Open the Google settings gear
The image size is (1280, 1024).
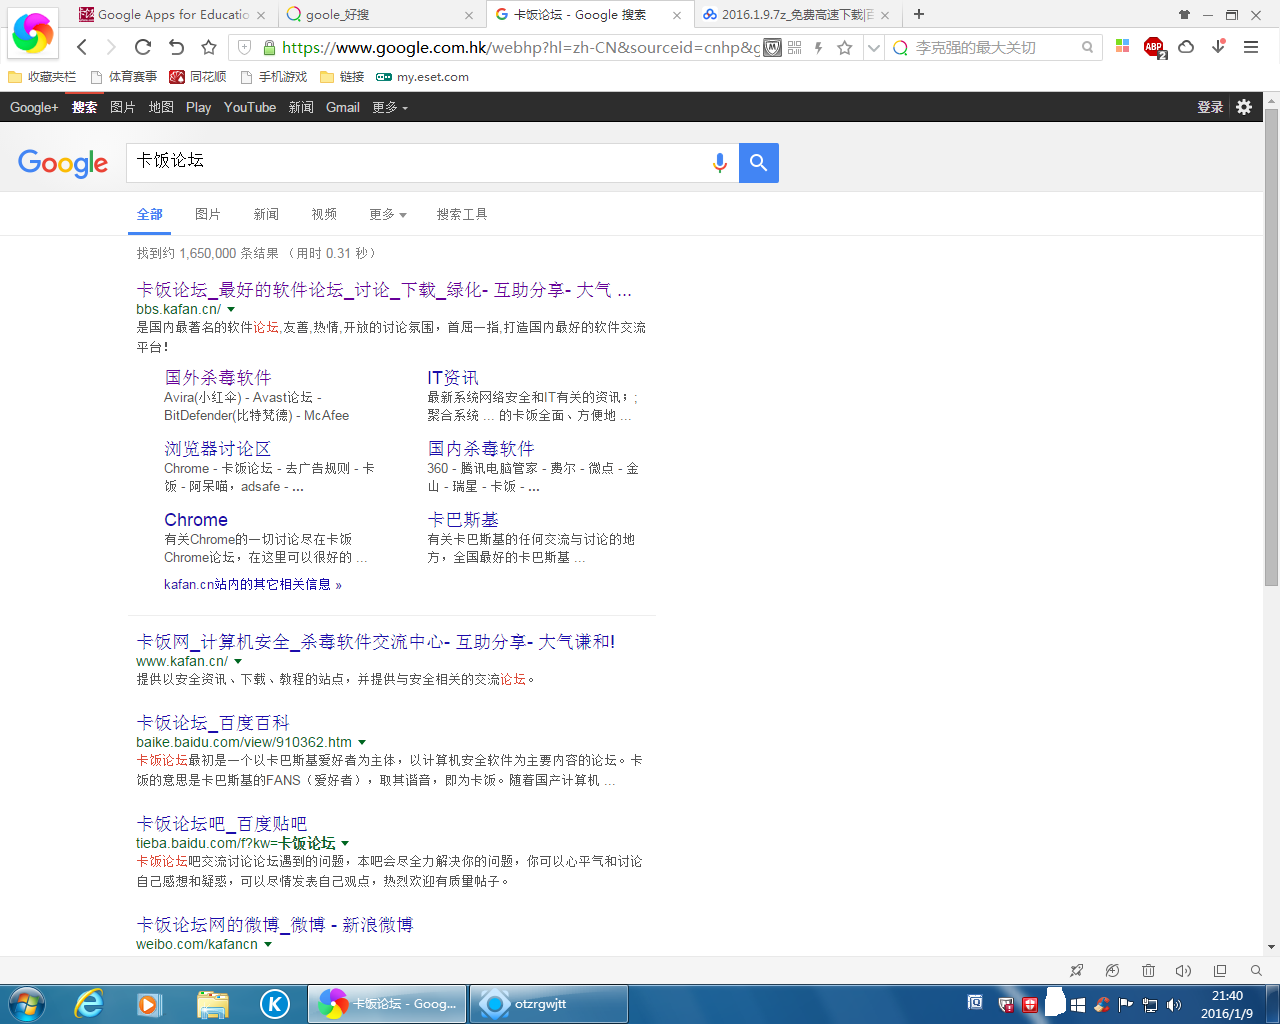(1244, 107)
